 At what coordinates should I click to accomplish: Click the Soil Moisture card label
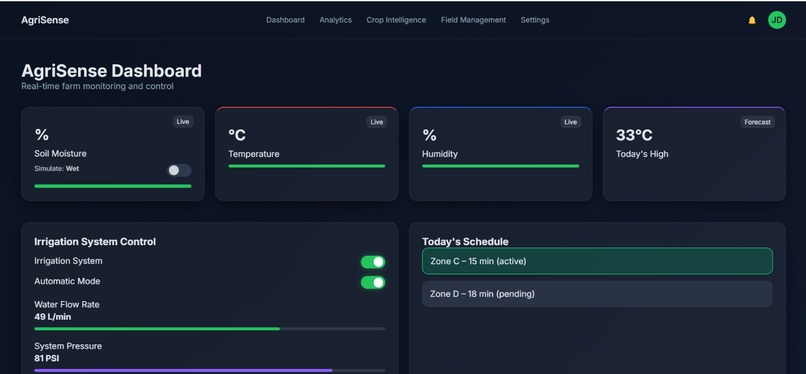pyautogui.click(x=61, y=154)
